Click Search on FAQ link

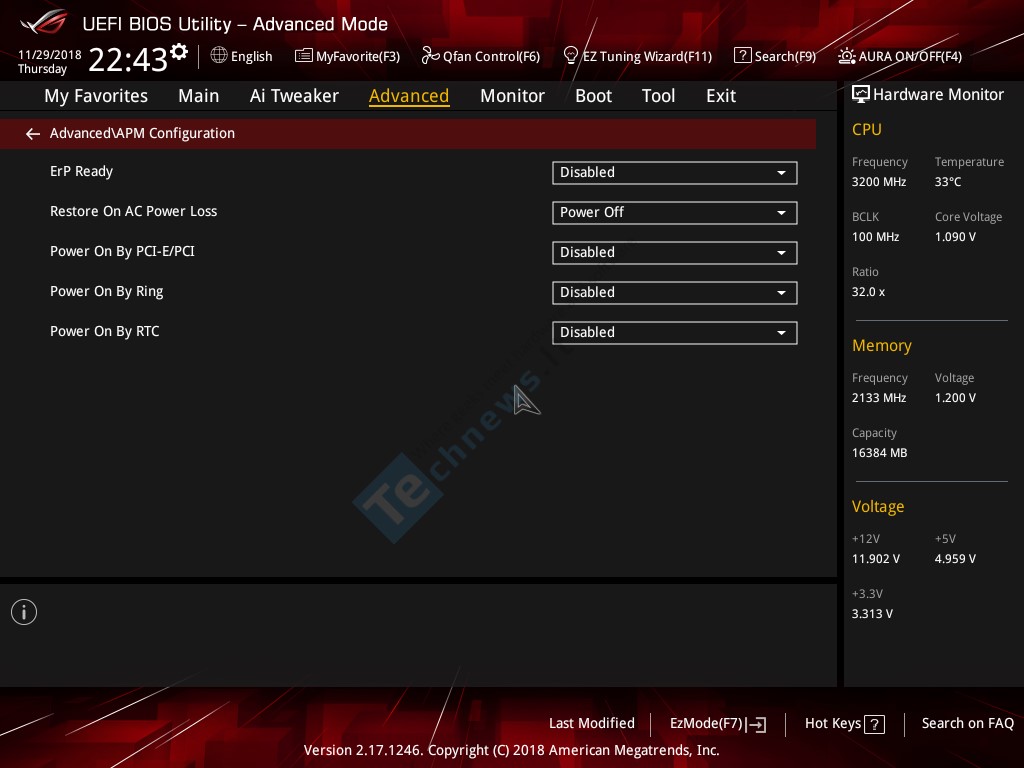(x=968, y=724)
